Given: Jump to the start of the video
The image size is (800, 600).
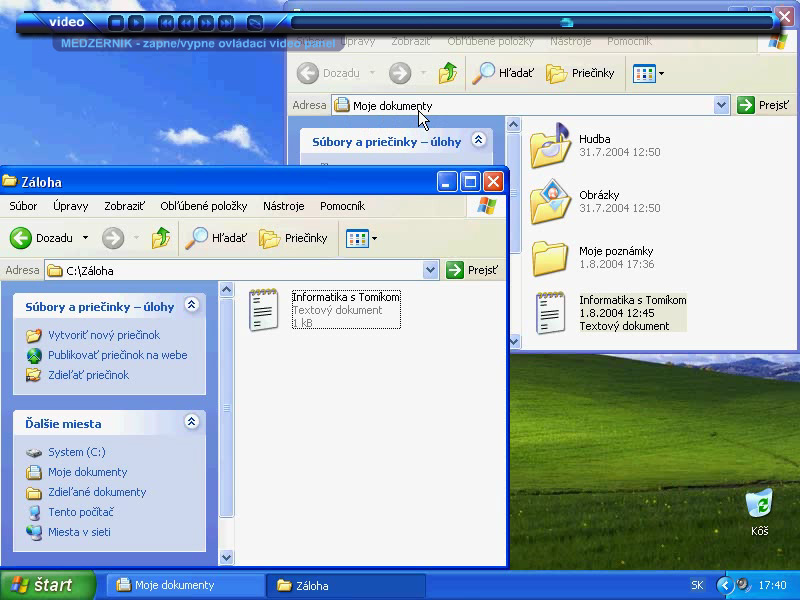Looking at the screenshot, I should 166,22.
